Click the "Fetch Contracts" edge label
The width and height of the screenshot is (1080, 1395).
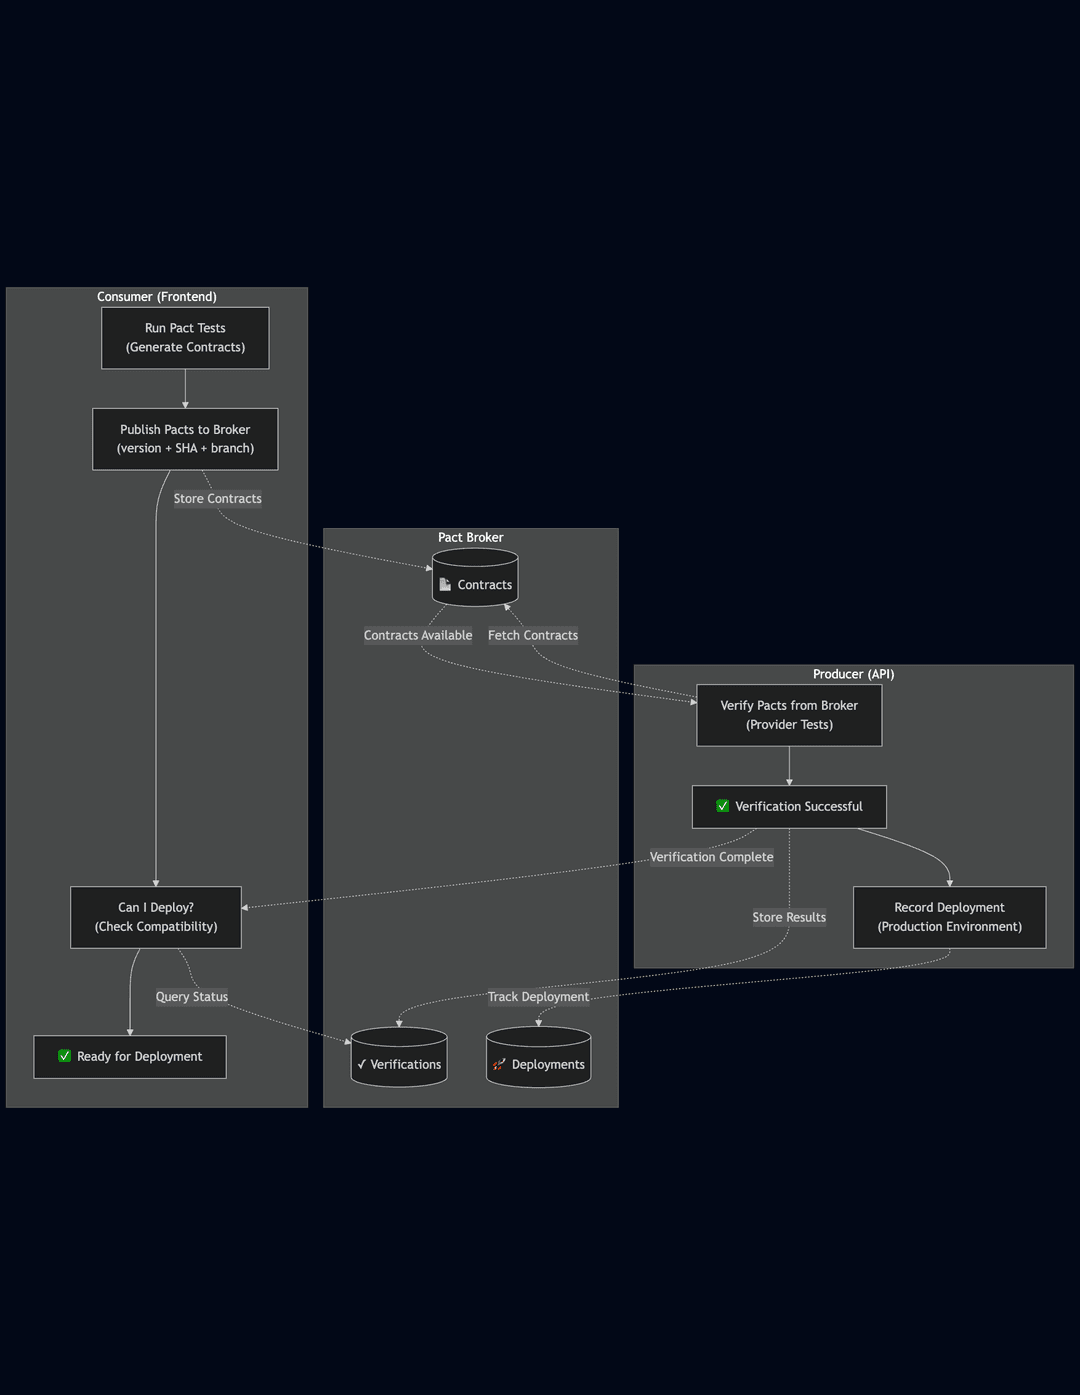point(533,635)
